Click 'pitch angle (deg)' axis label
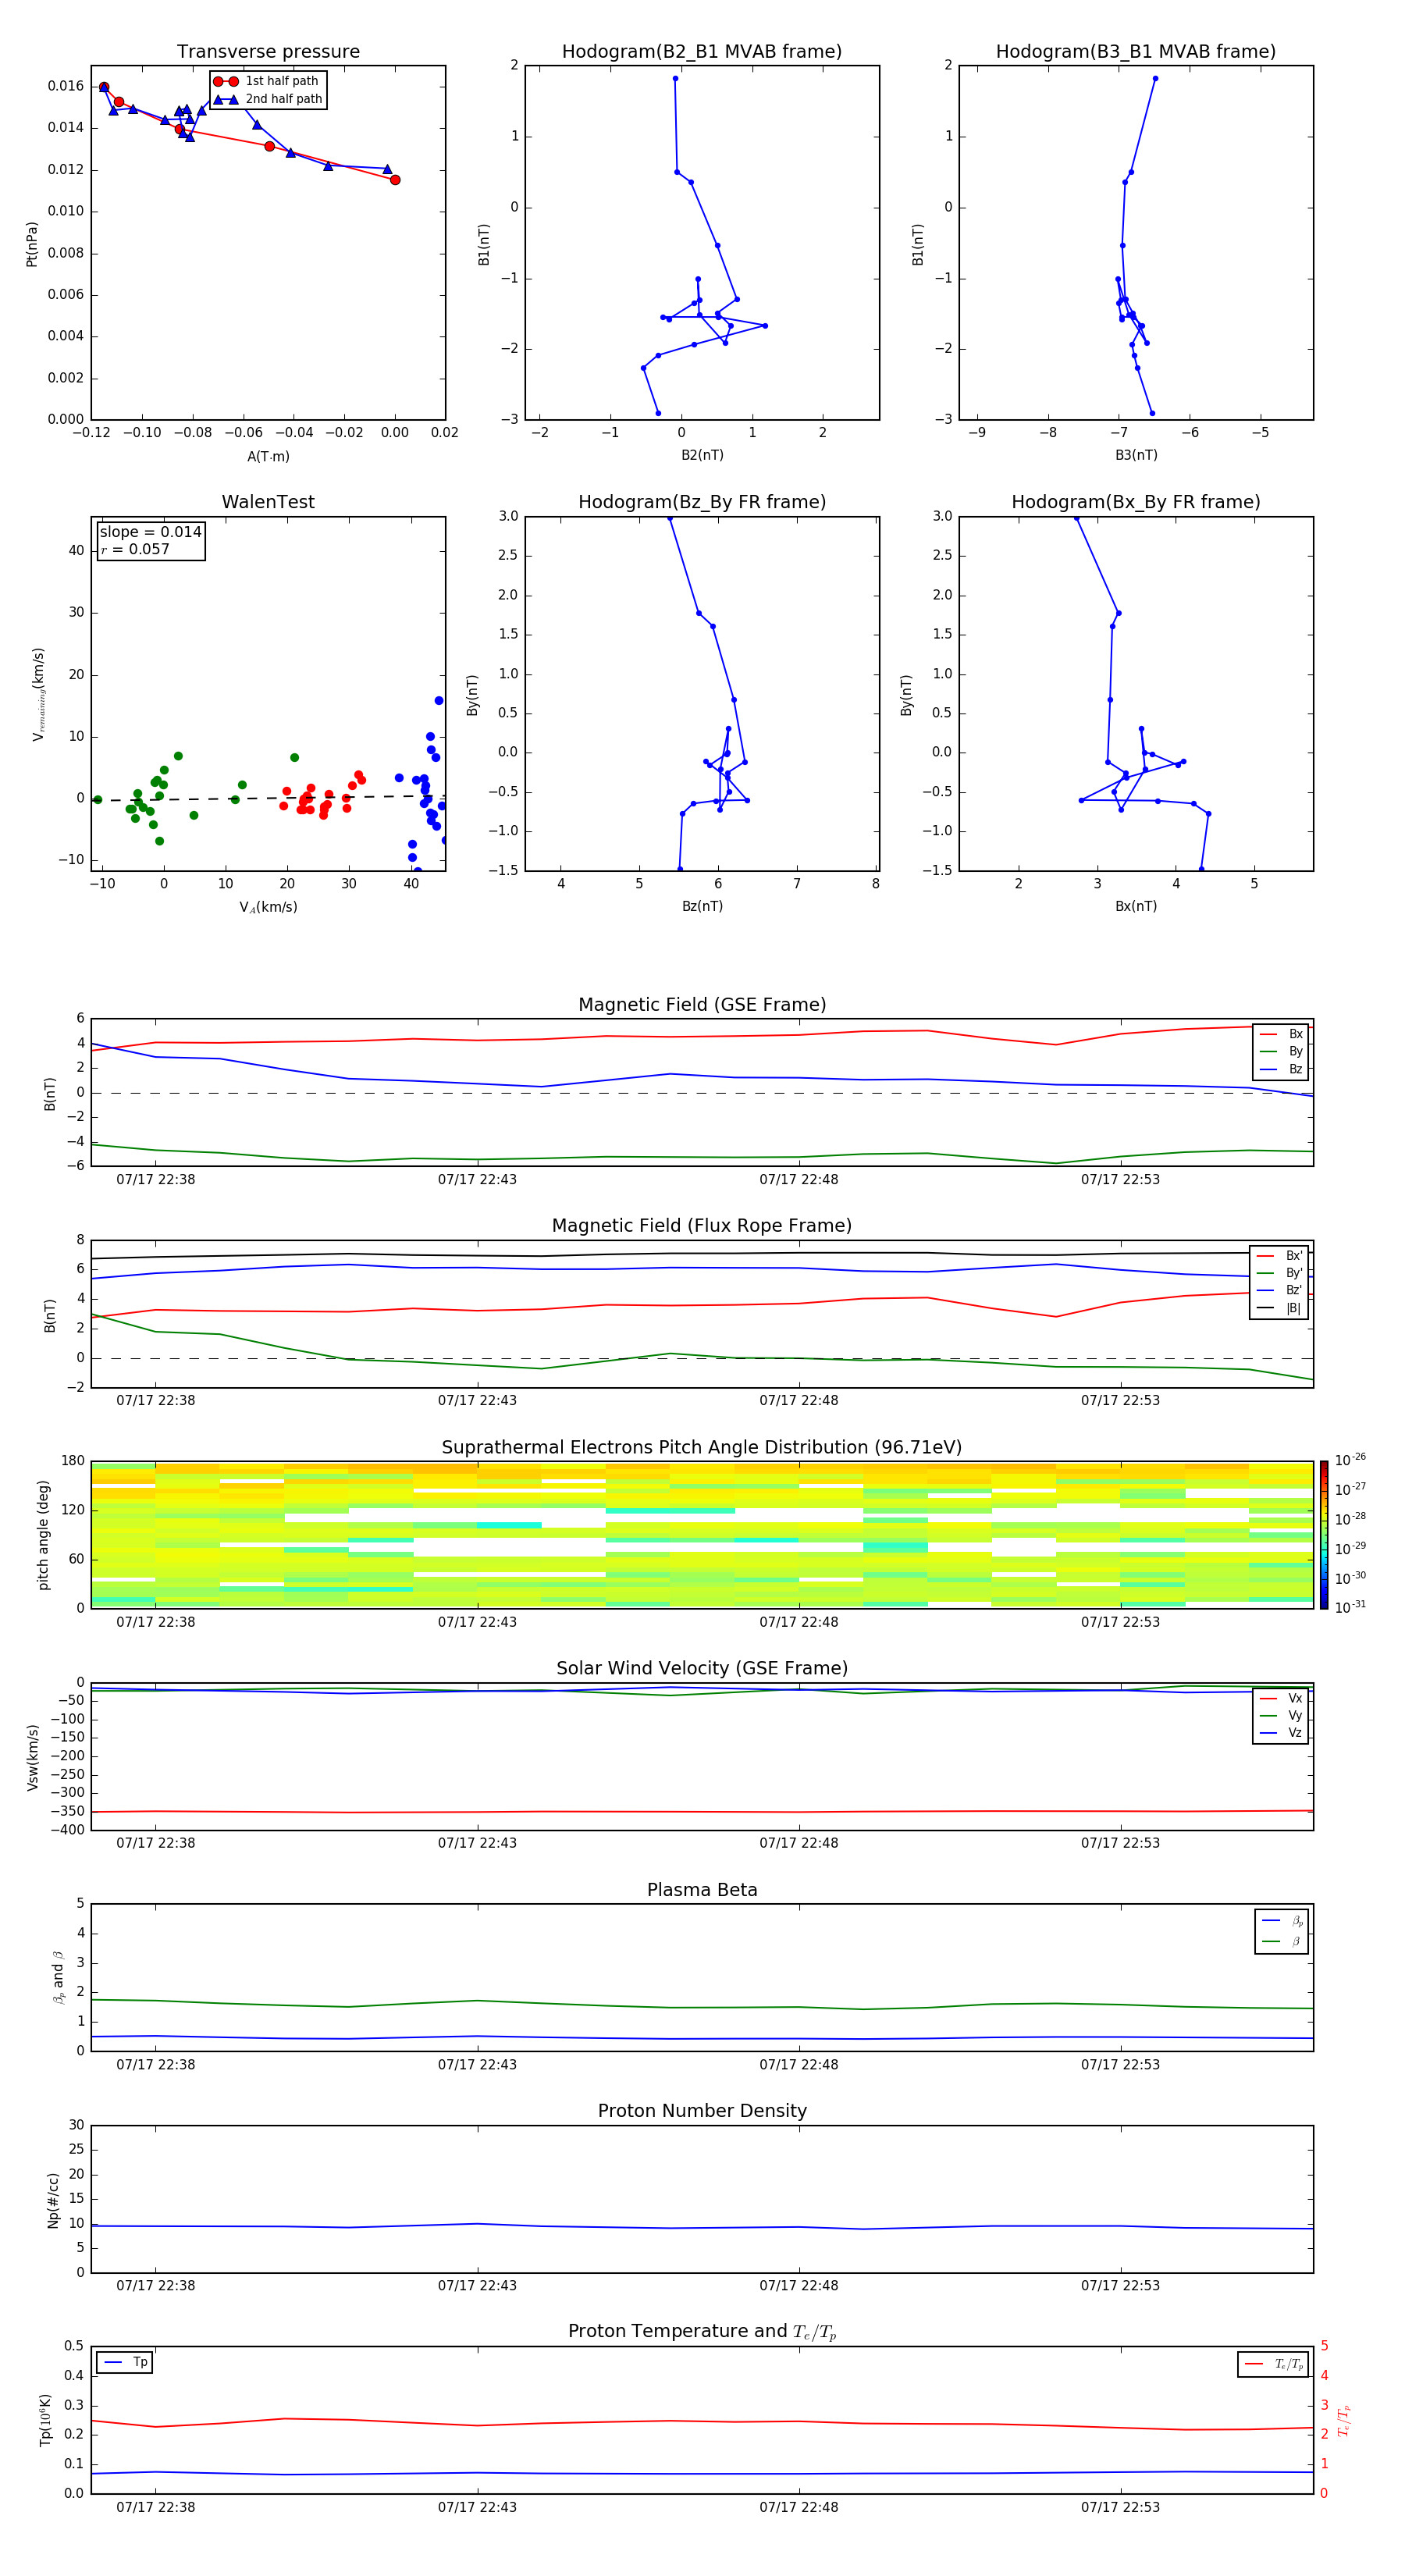The height and width of the screenshot is (2576, 1405). [x=43, y=1535]
